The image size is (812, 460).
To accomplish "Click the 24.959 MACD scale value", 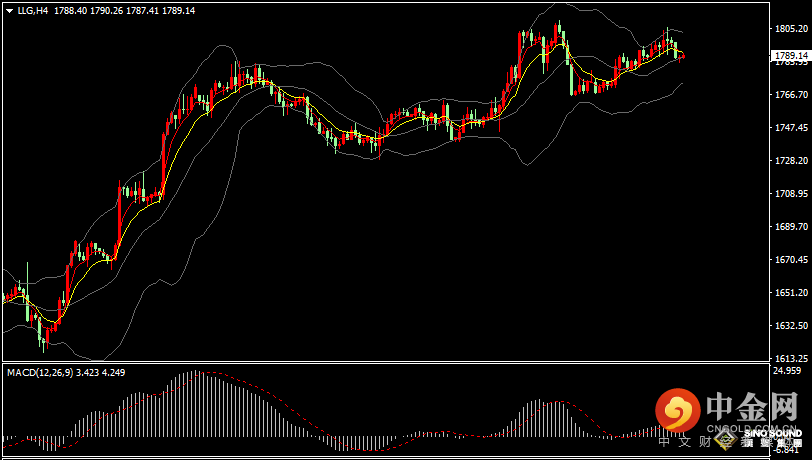I will [788, 371].
